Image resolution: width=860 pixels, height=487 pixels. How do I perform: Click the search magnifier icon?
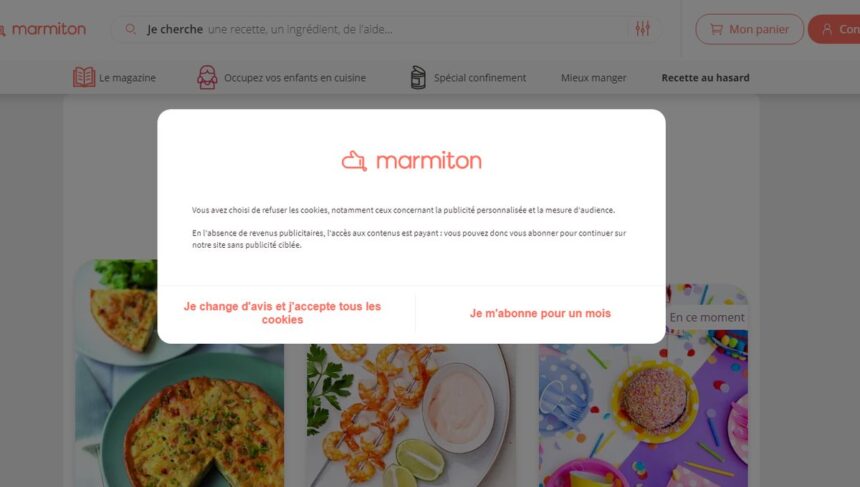click(131, 29)
